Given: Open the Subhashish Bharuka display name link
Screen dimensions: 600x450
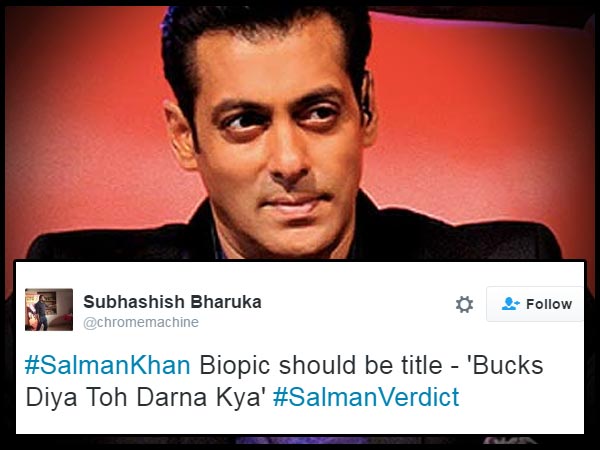Looking at the screenshot, I should click(x=173, y=302).
